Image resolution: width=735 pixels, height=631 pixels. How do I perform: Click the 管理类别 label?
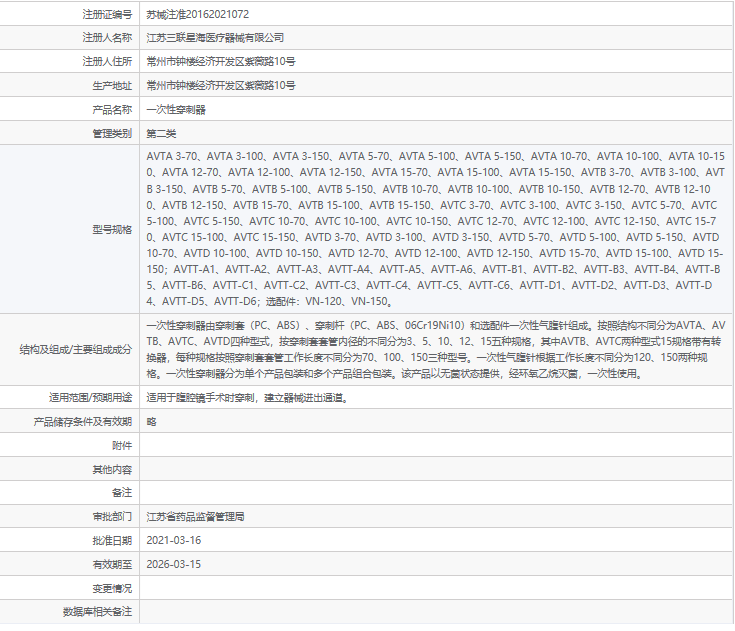(x=112, y=134)
